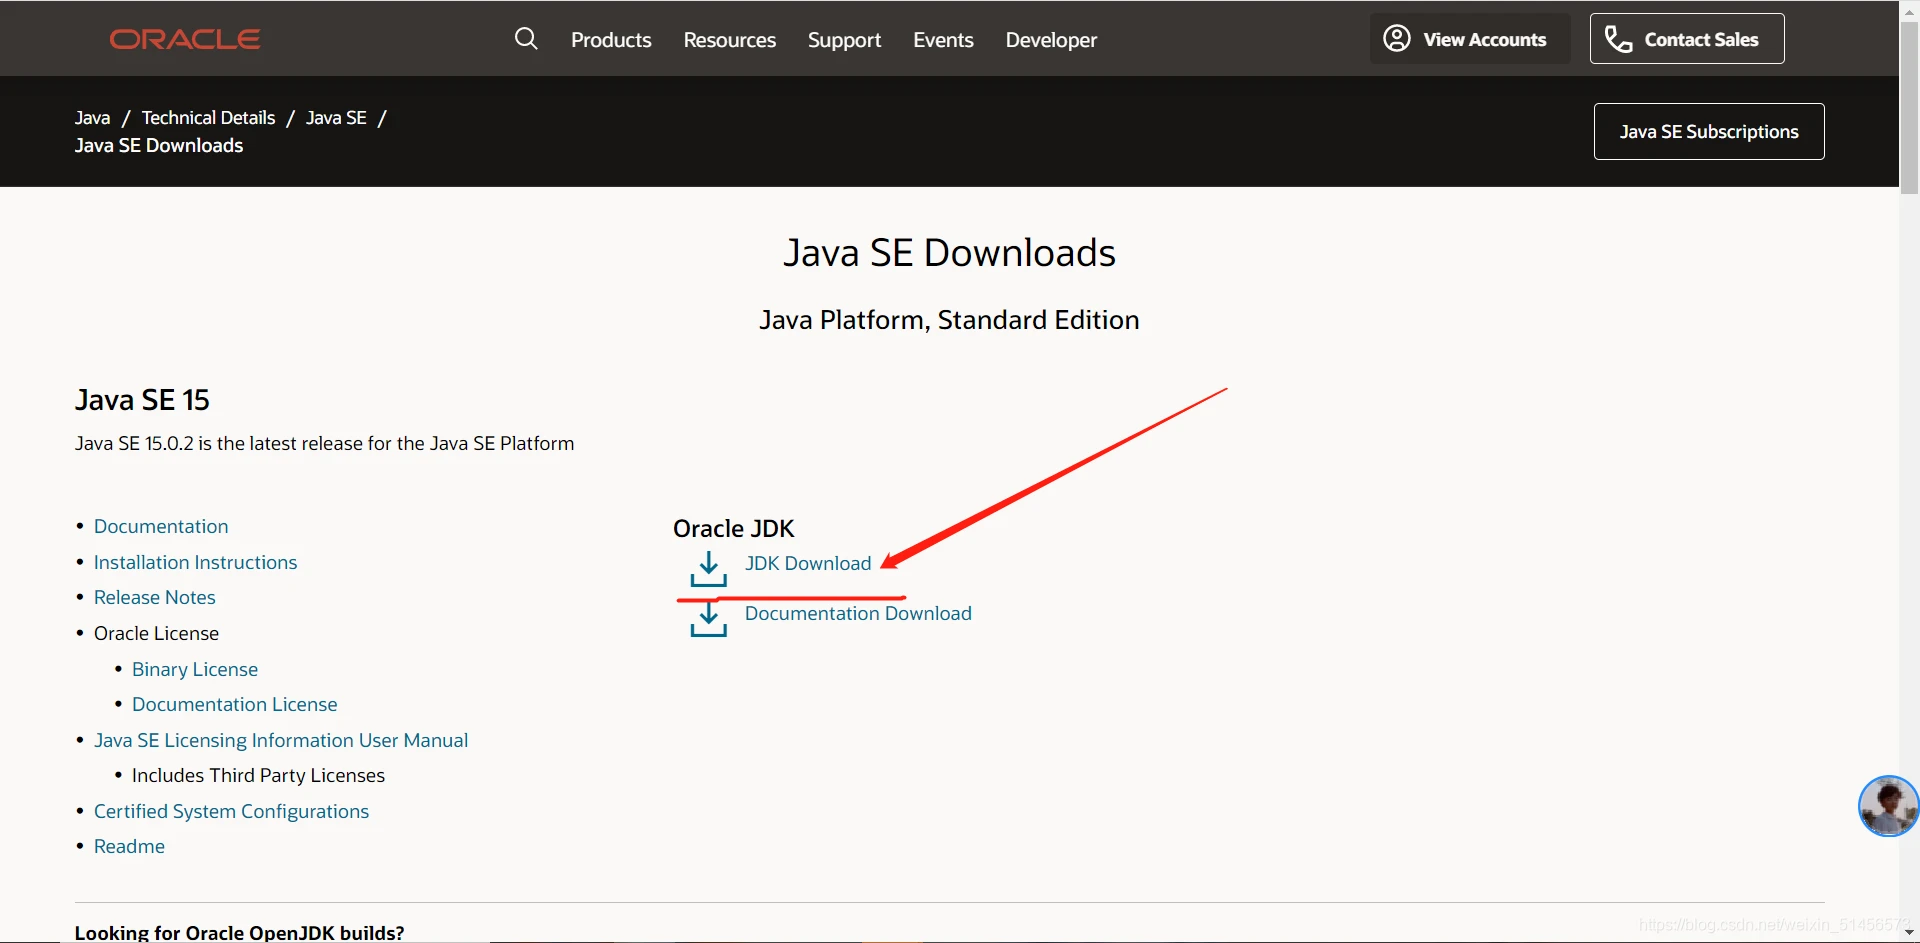The image size is (1920, 943).
Task: Click Java SE Downloads breadcrumb text
Action: tap(159, 146)
